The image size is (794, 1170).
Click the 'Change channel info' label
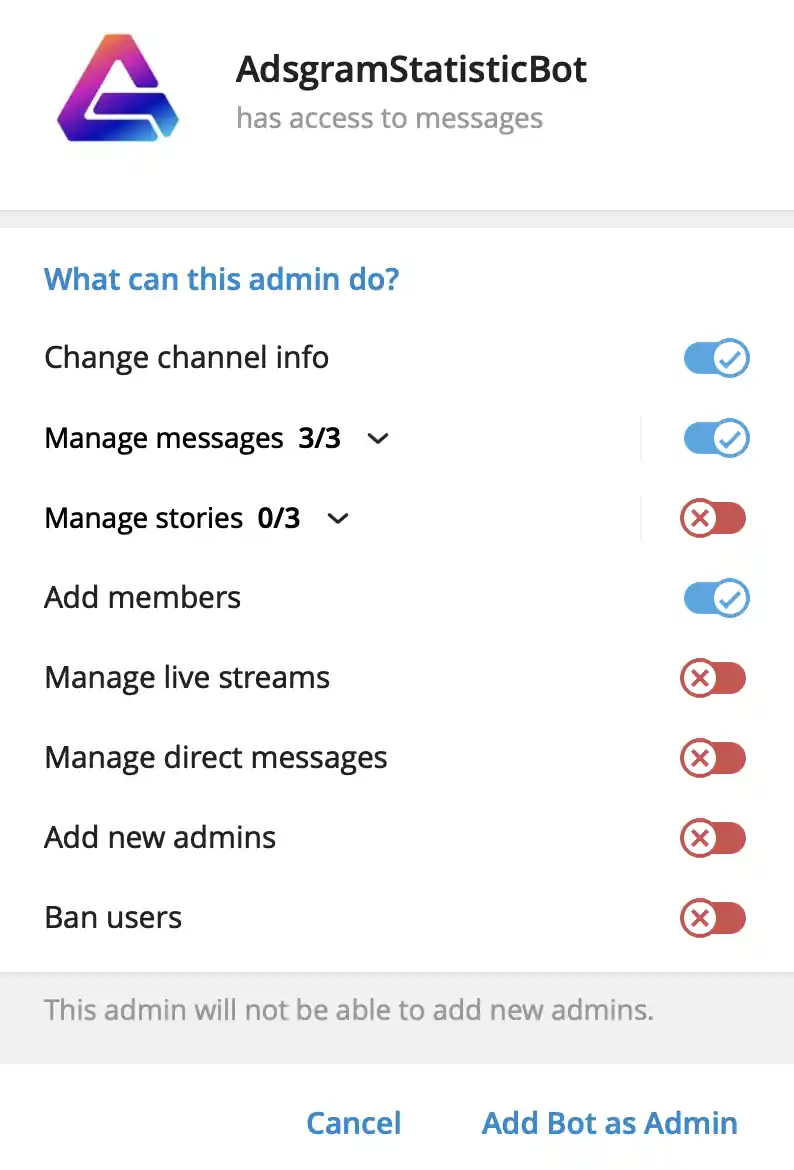(x=187, y=358)
